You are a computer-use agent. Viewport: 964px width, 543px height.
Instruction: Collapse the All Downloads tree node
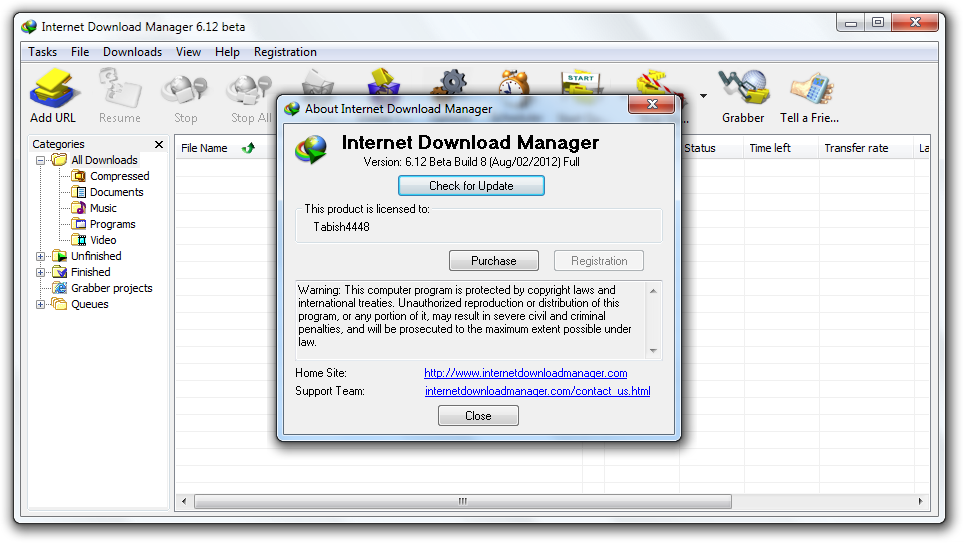(x=41, y=161)
